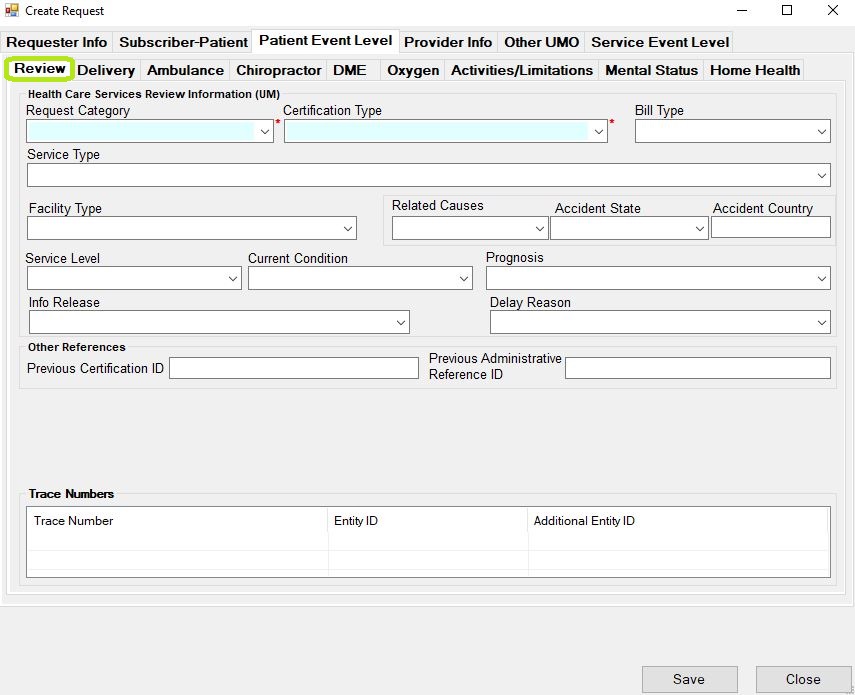Click the Previous Administrative Reference ID field
The width and height of the screenshot is (855, 695).
pos(698,368)
